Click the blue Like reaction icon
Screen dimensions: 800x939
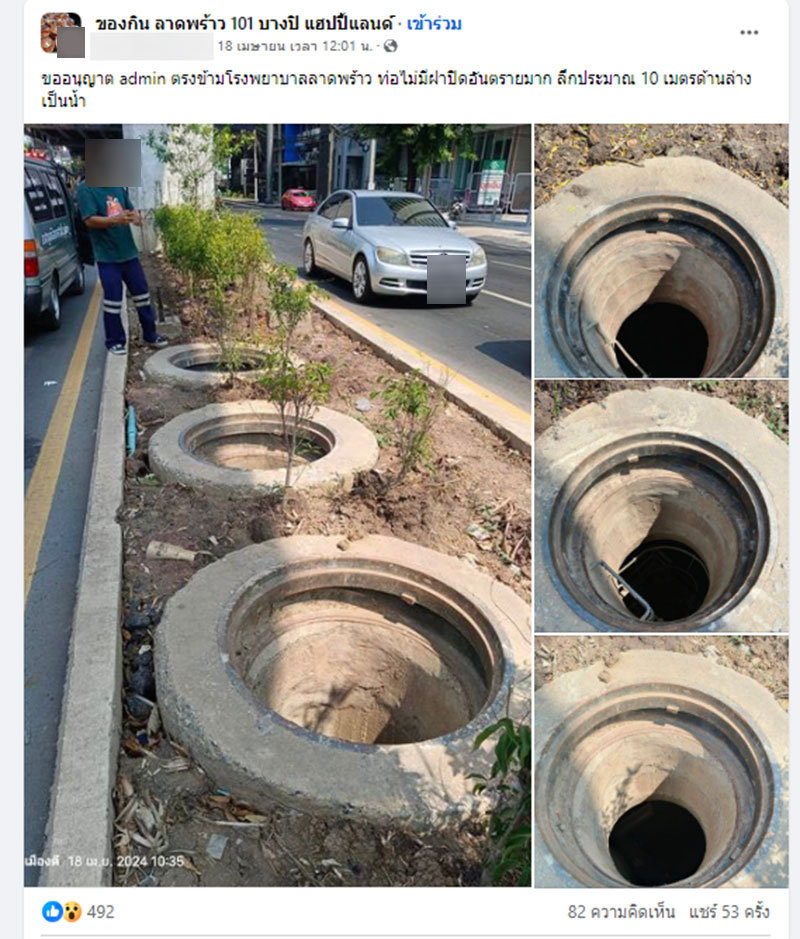51,911
